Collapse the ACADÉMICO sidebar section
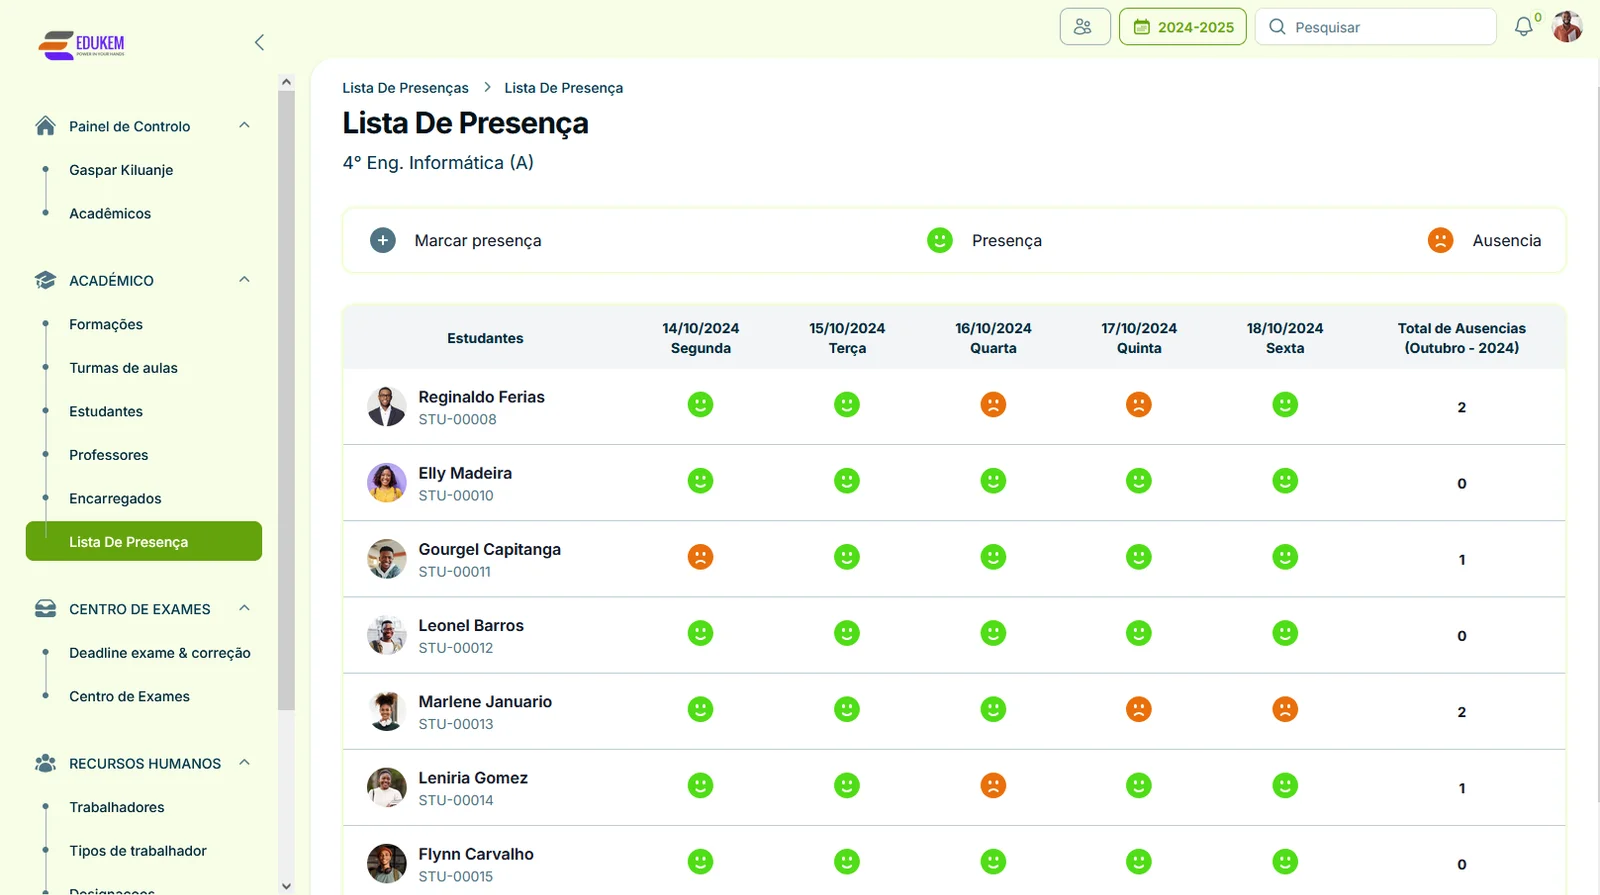 244,280
